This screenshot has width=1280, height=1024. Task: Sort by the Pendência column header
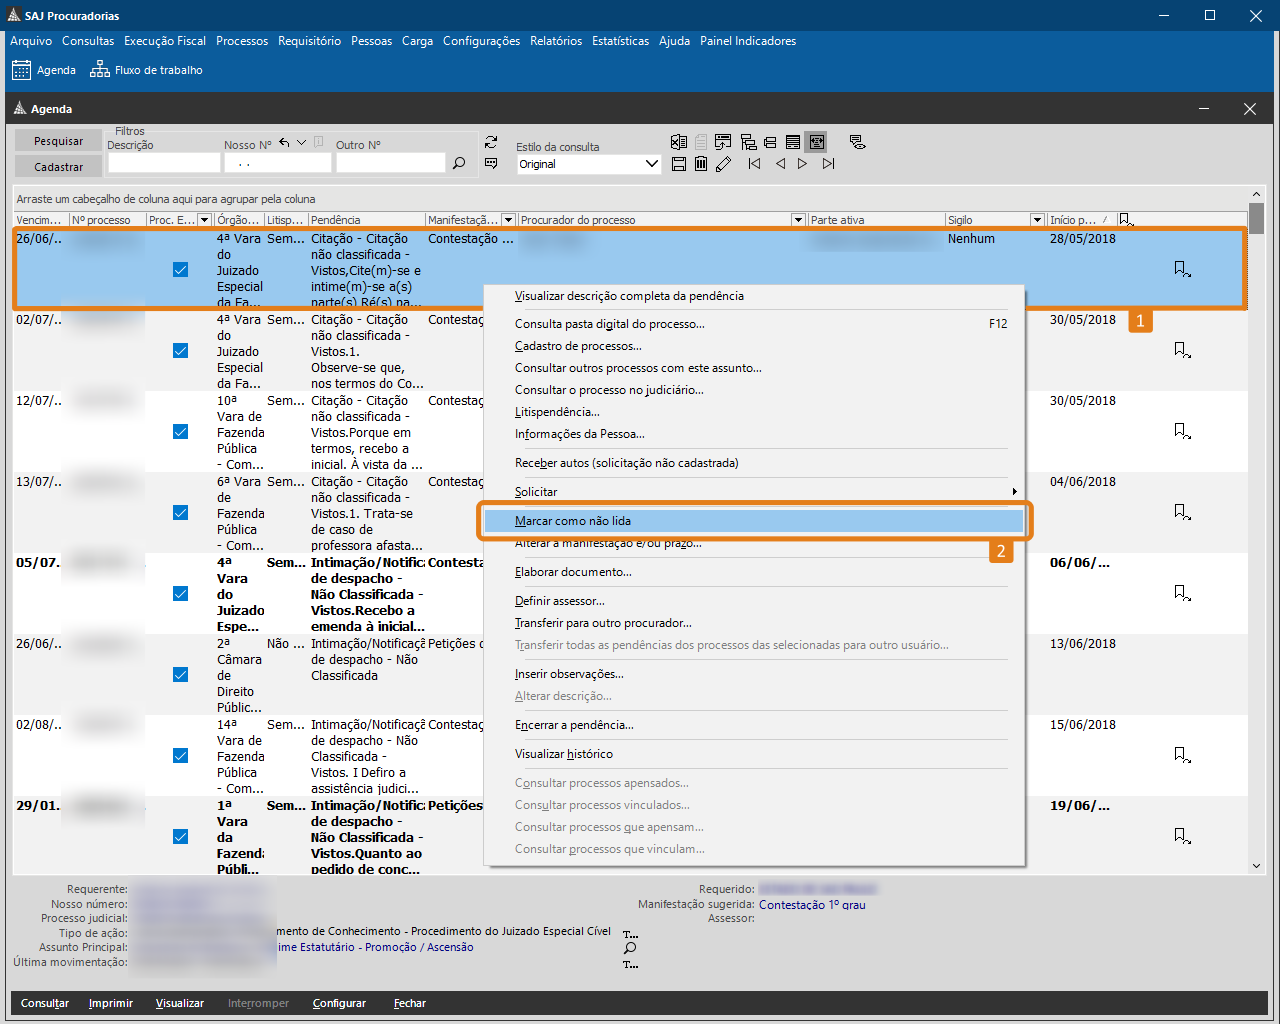(366, 220)
